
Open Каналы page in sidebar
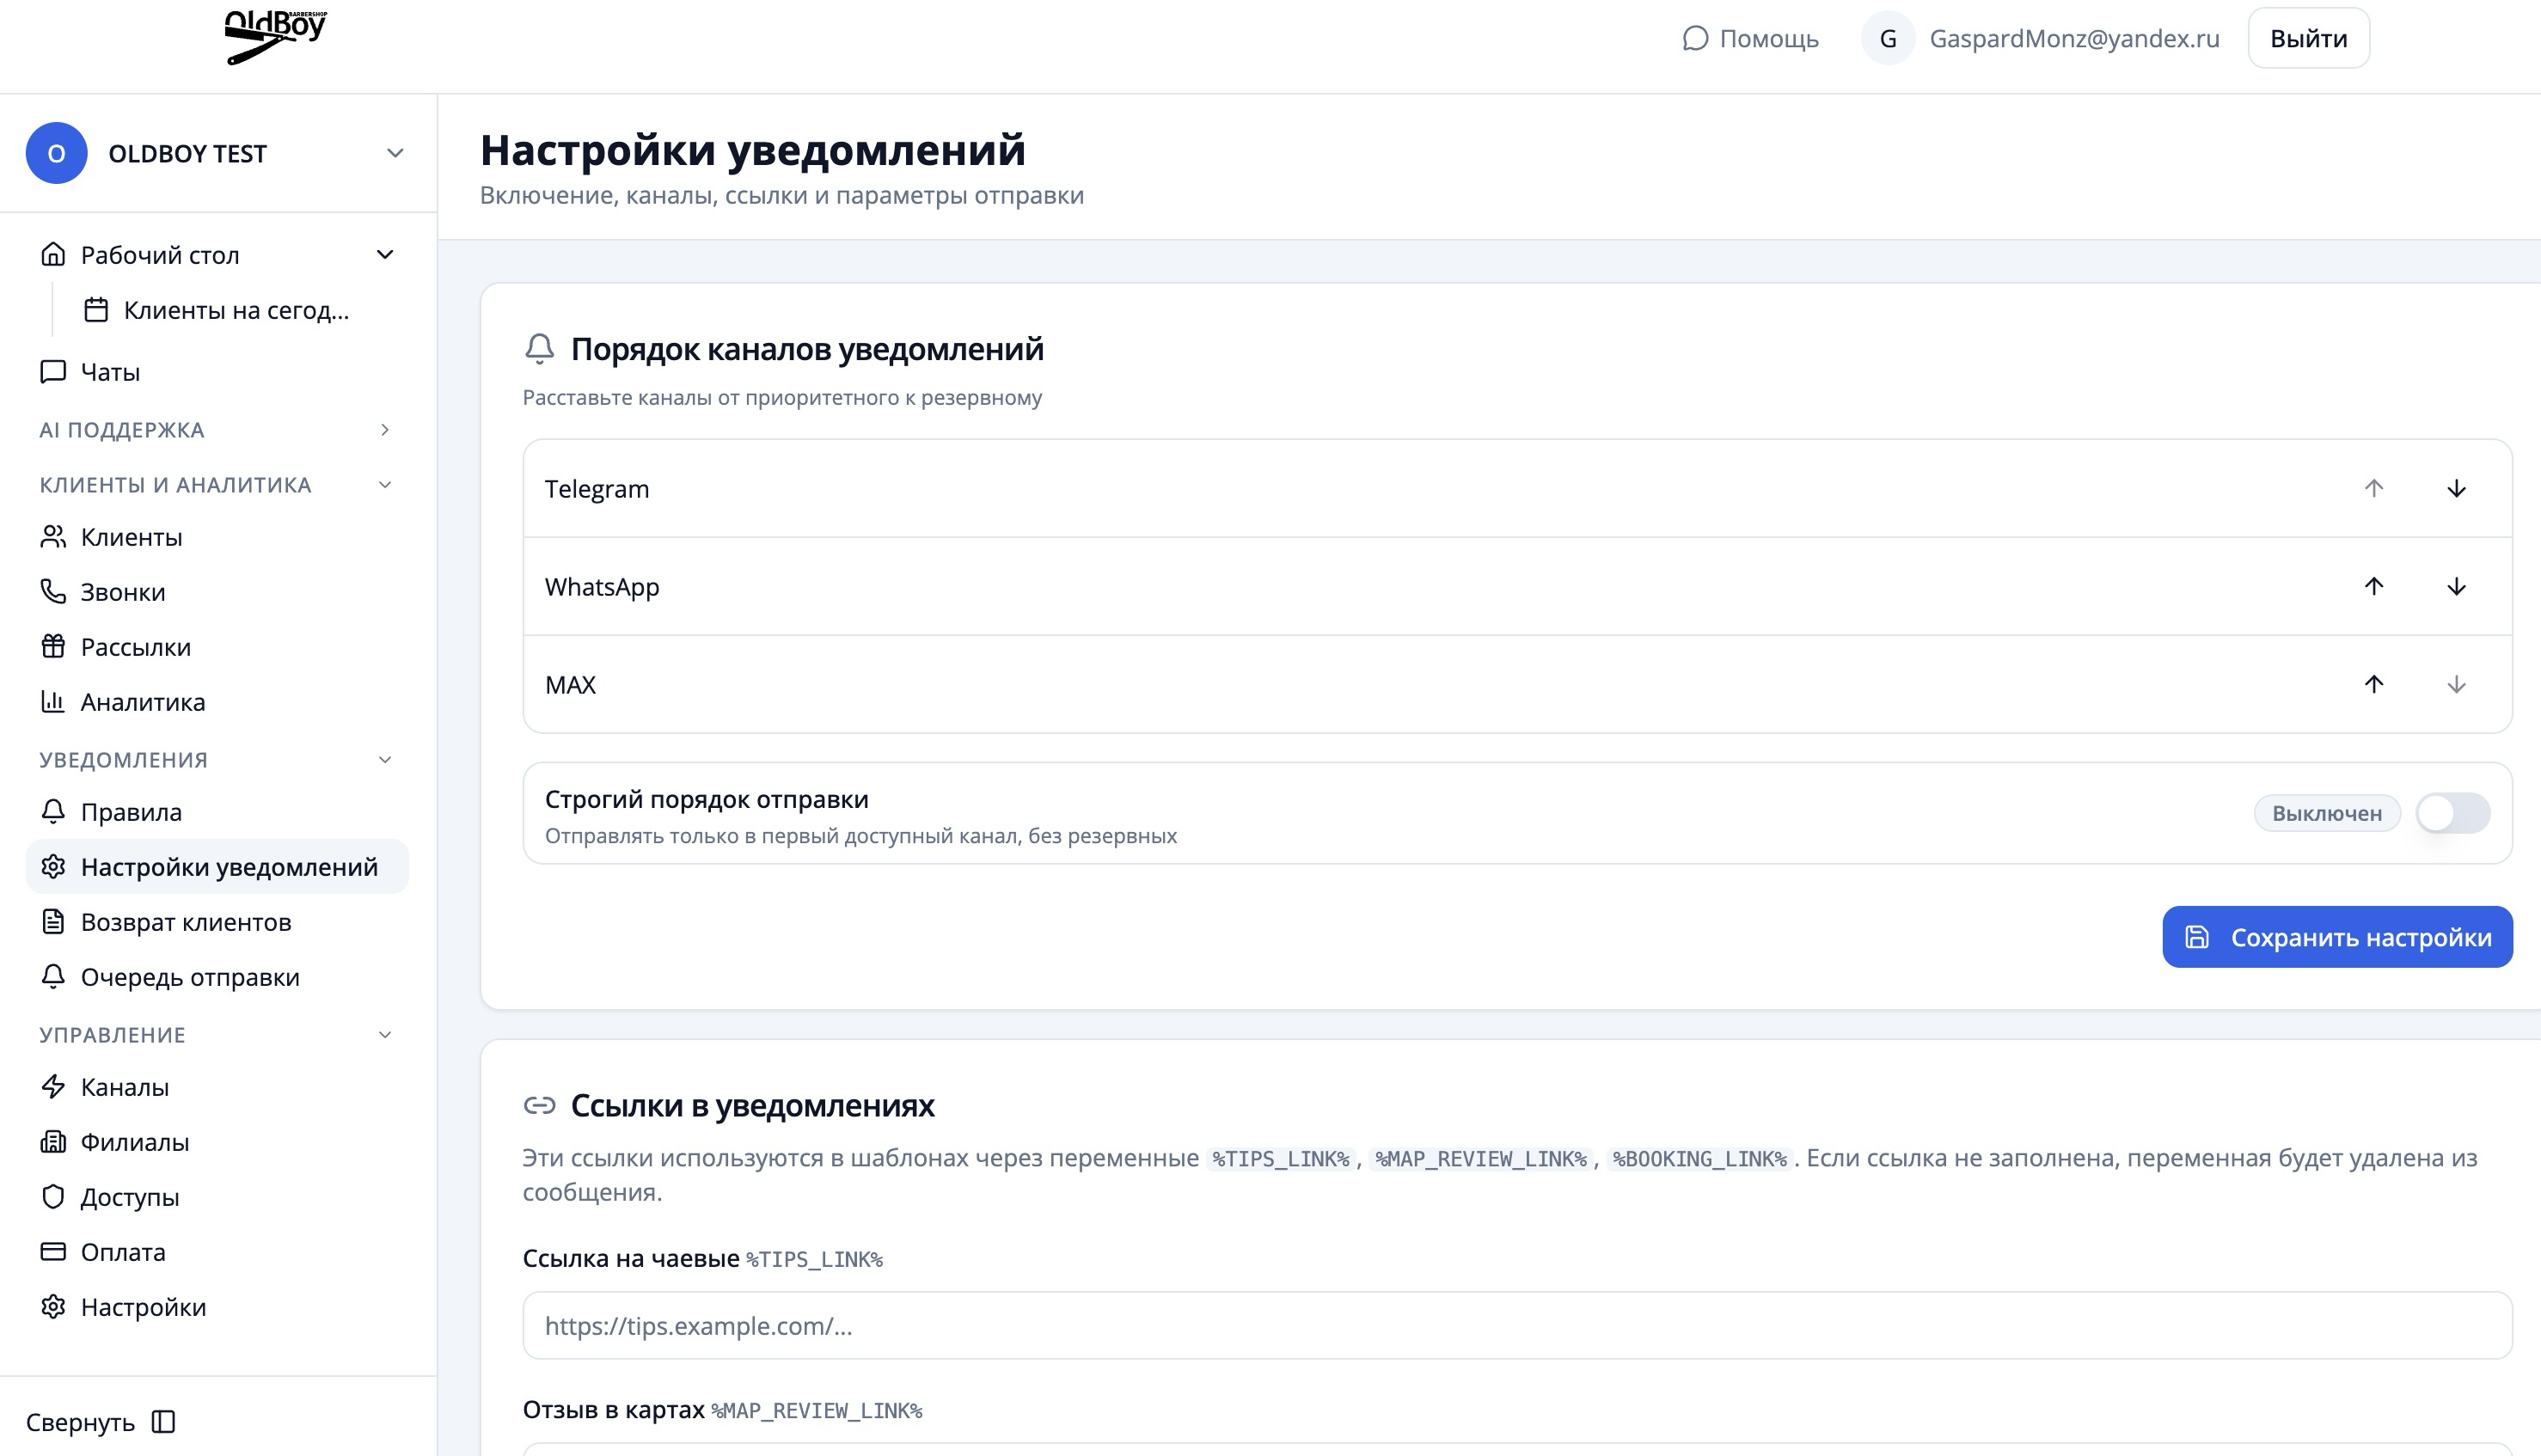point(124,1087)
